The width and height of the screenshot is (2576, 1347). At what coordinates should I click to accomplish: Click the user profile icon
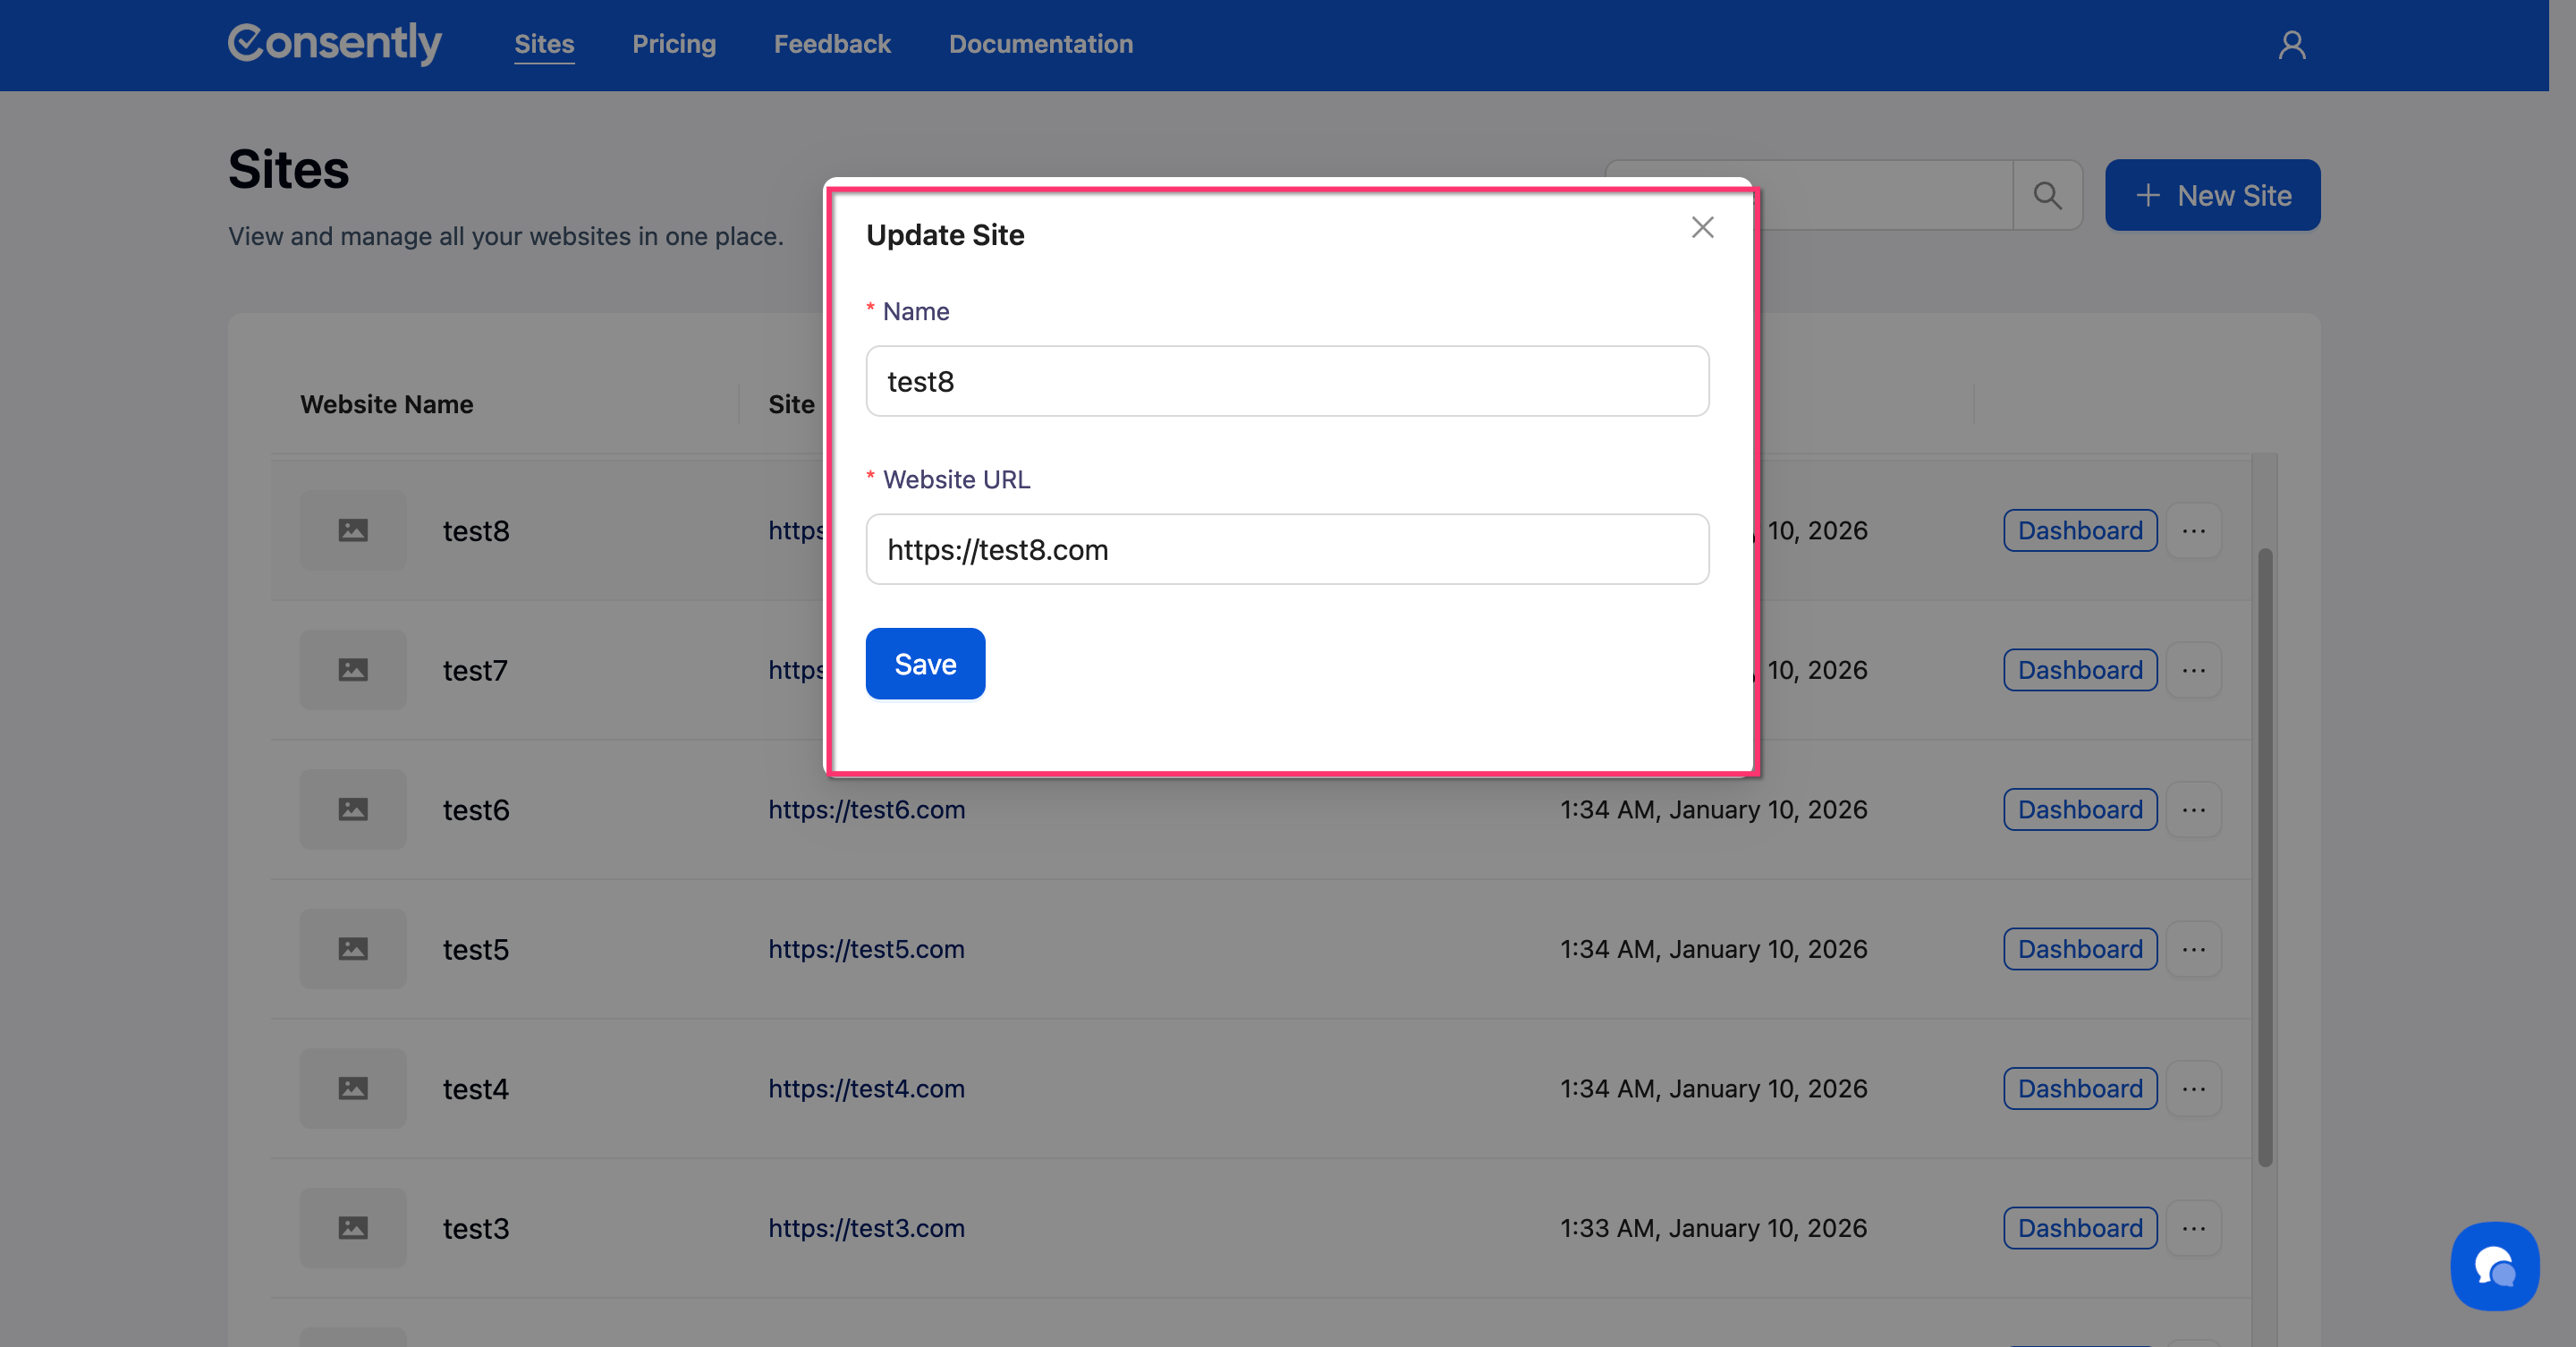coord(2291,45)
